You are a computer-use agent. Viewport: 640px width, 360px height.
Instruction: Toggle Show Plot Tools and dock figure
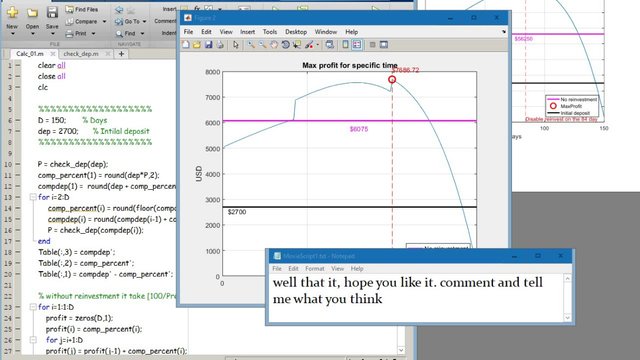384,44
